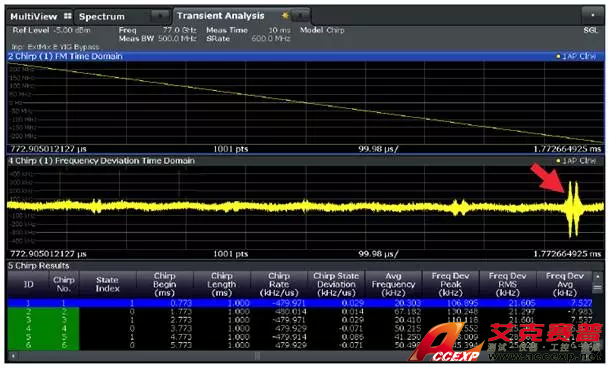Select the FM Time Domain window title bar

306,56
